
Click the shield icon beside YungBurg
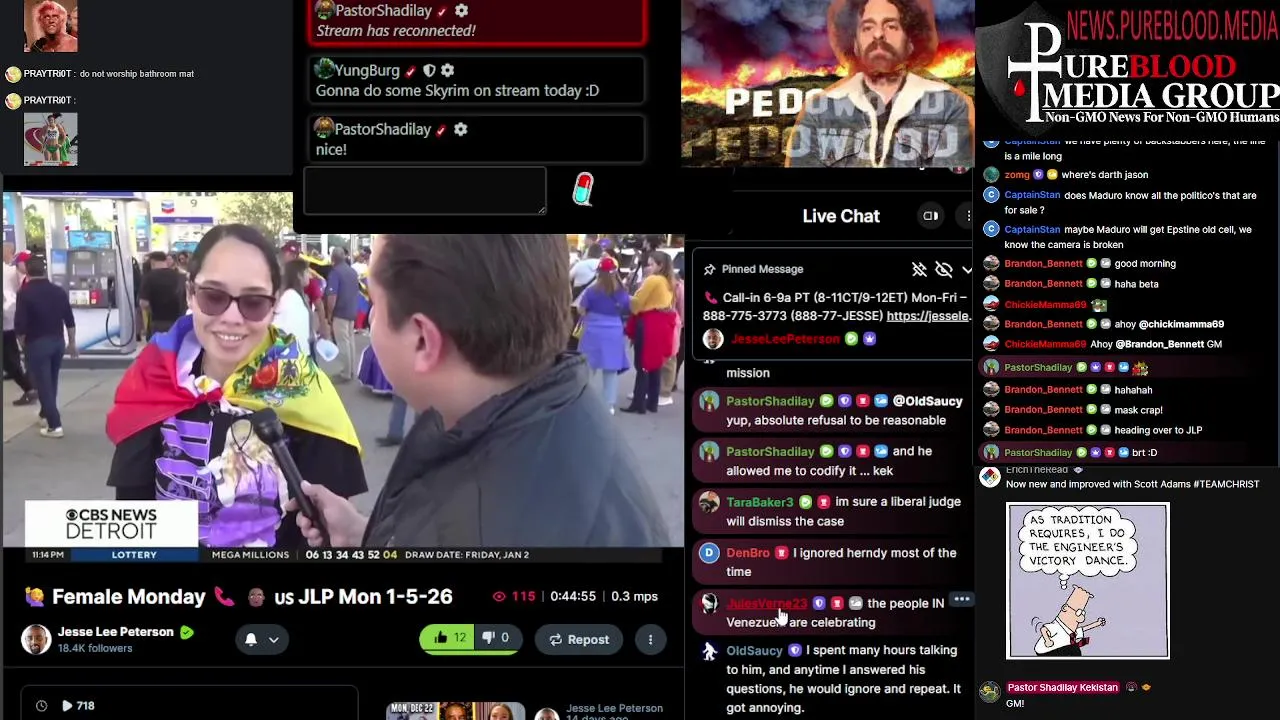coord(429,71)
